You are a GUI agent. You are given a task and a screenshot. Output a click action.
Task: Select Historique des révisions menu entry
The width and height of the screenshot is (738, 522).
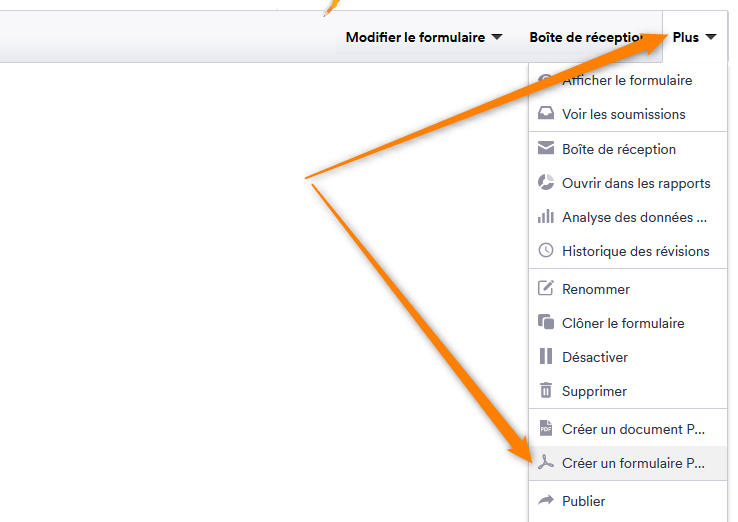point(628,251)
